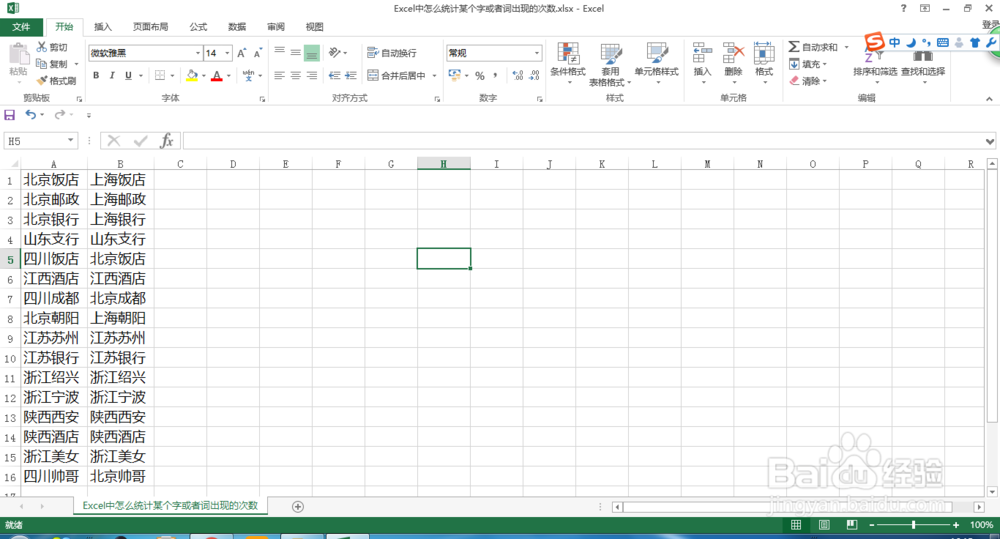1000x539 pixels.
Task: Toggle Wrap Text (自动换行)
Action: pos(392,52)
